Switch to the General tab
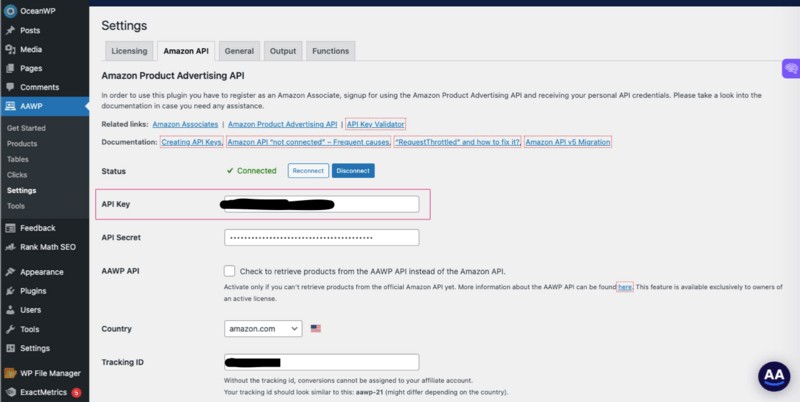Image resolution: width=800 pixels, height=402 pixels. [x=239, y=51]
